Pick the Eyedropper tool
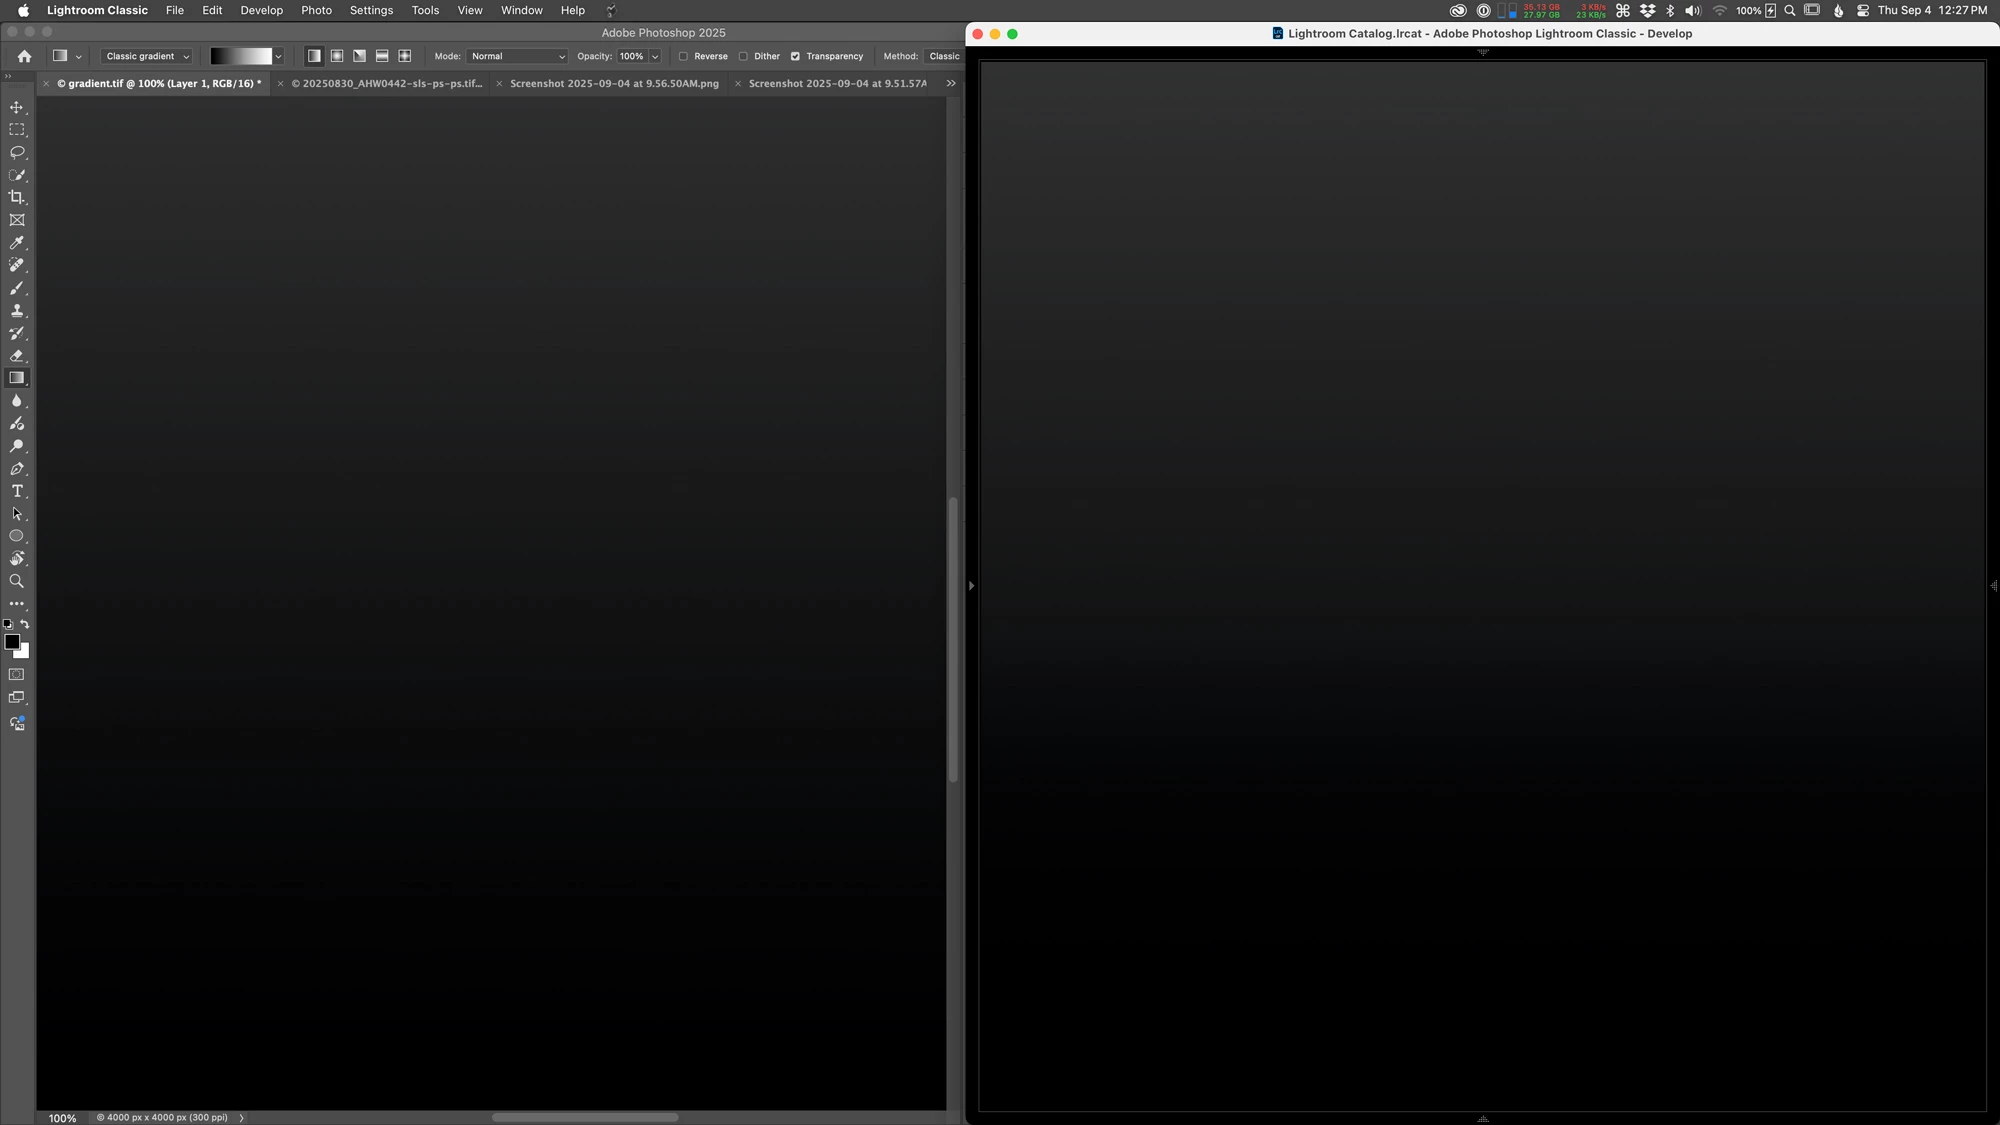Screen dimensions: 2000x1125 [x=17, y=243]
